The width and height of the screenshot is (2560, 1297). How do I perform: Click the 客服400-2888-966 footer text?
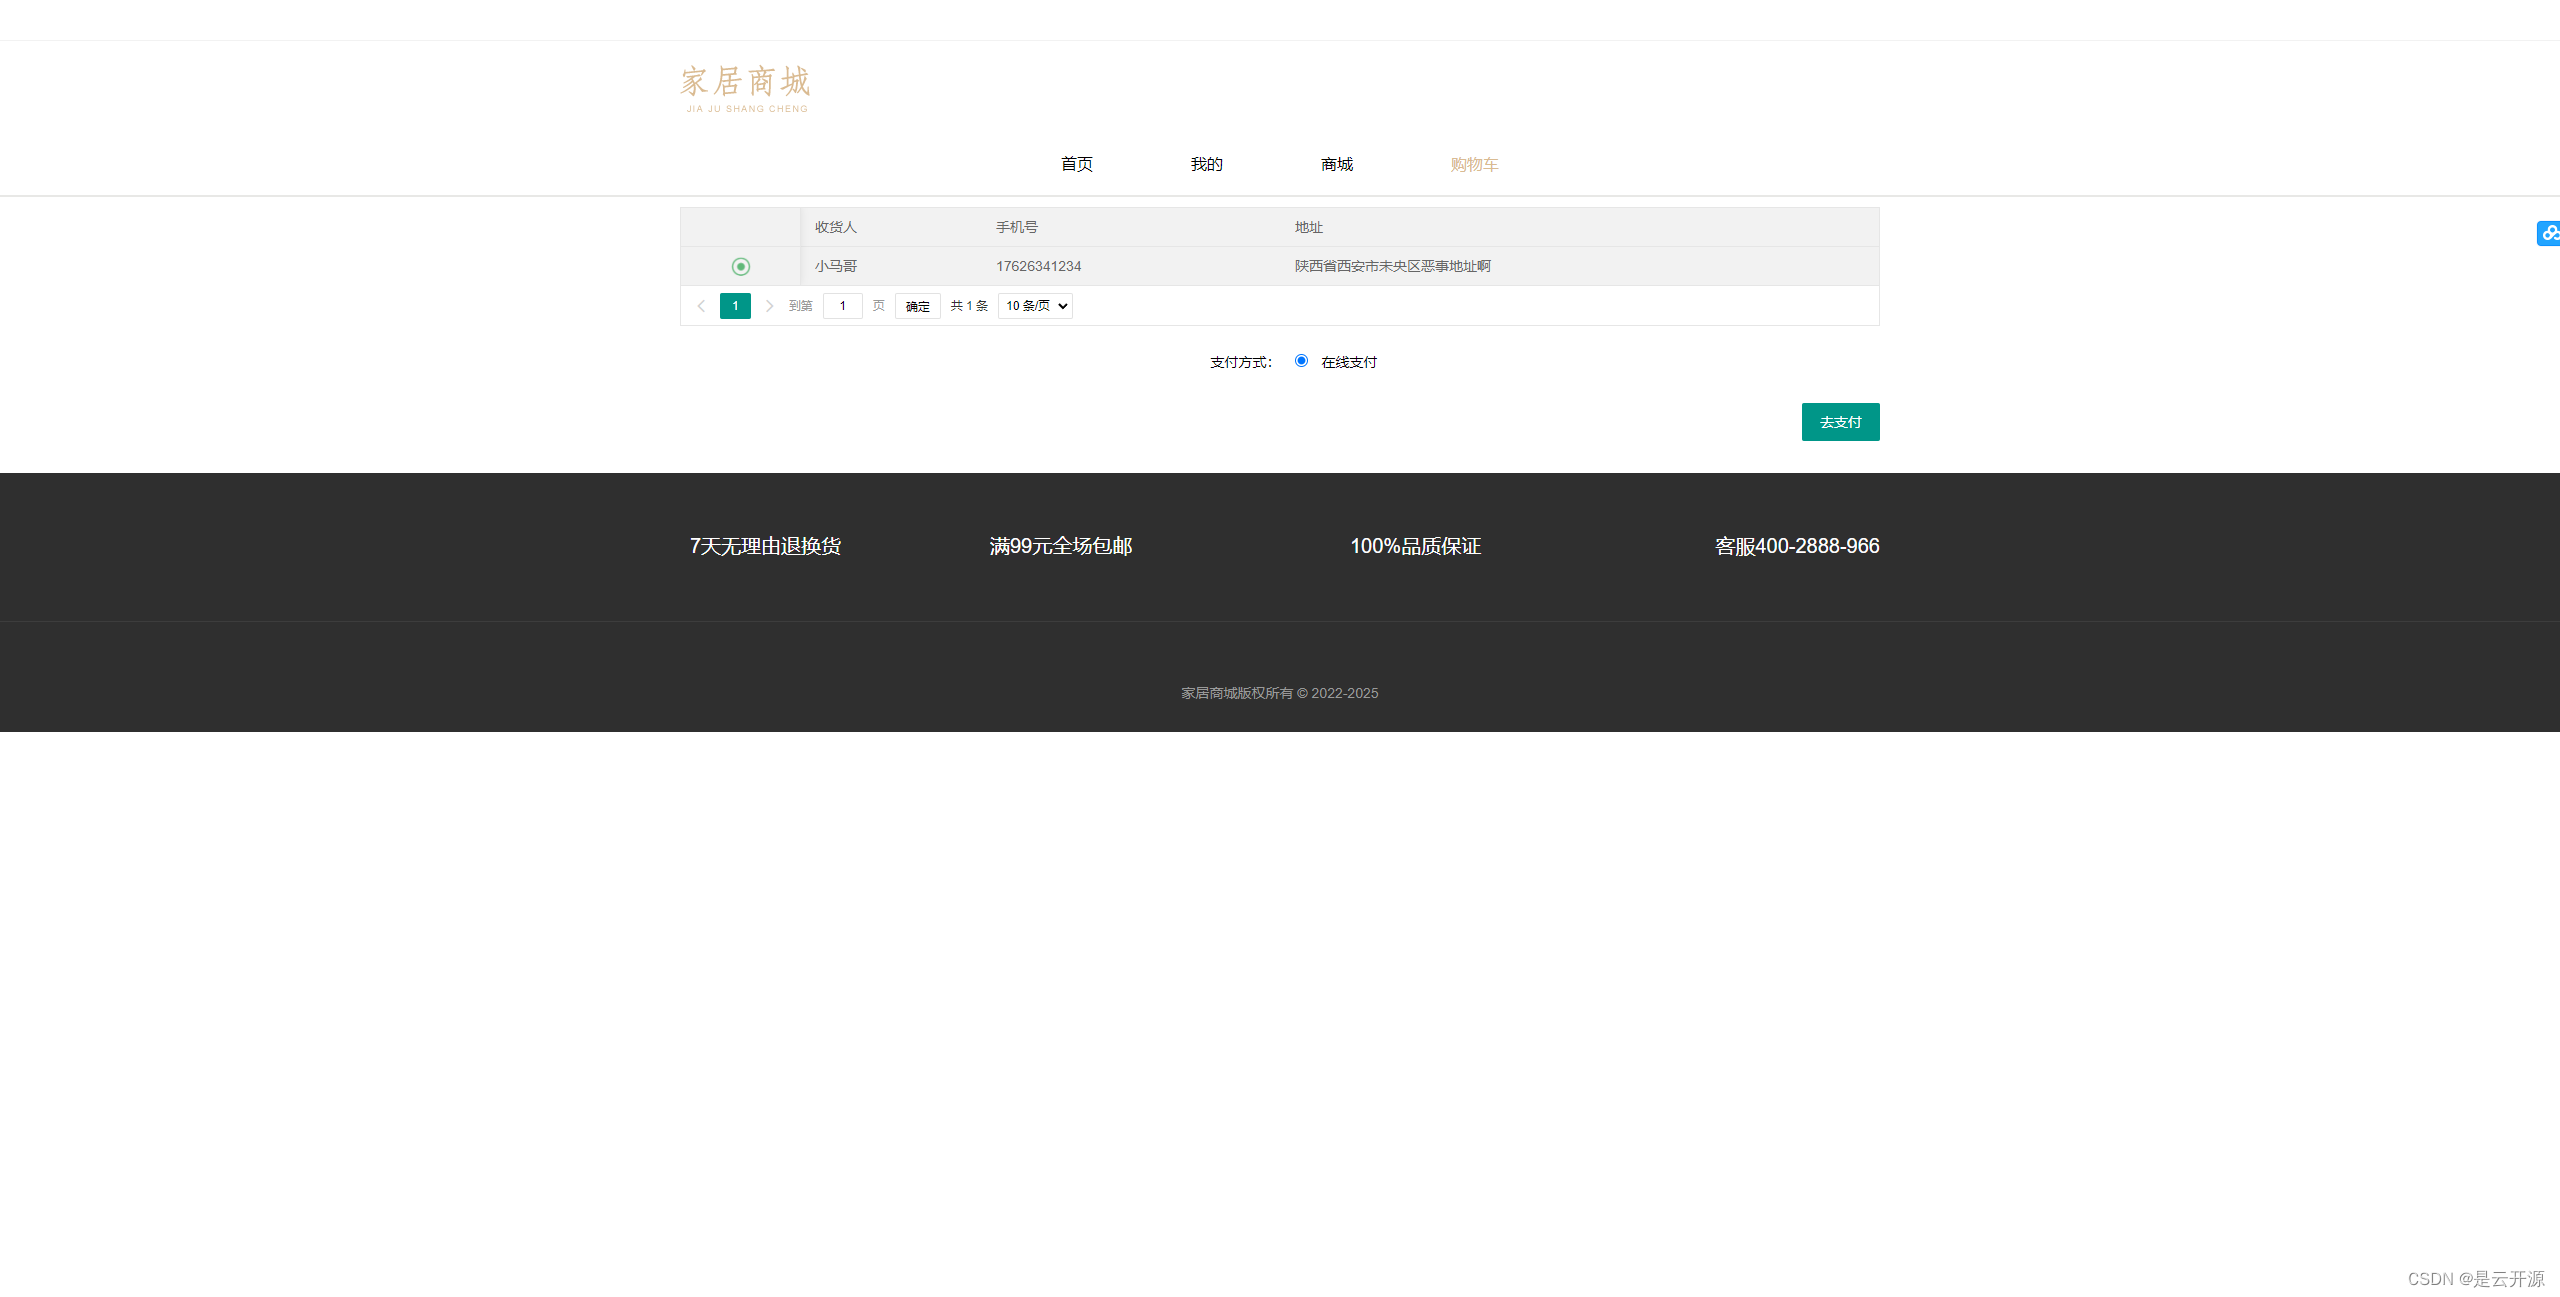1797,546
